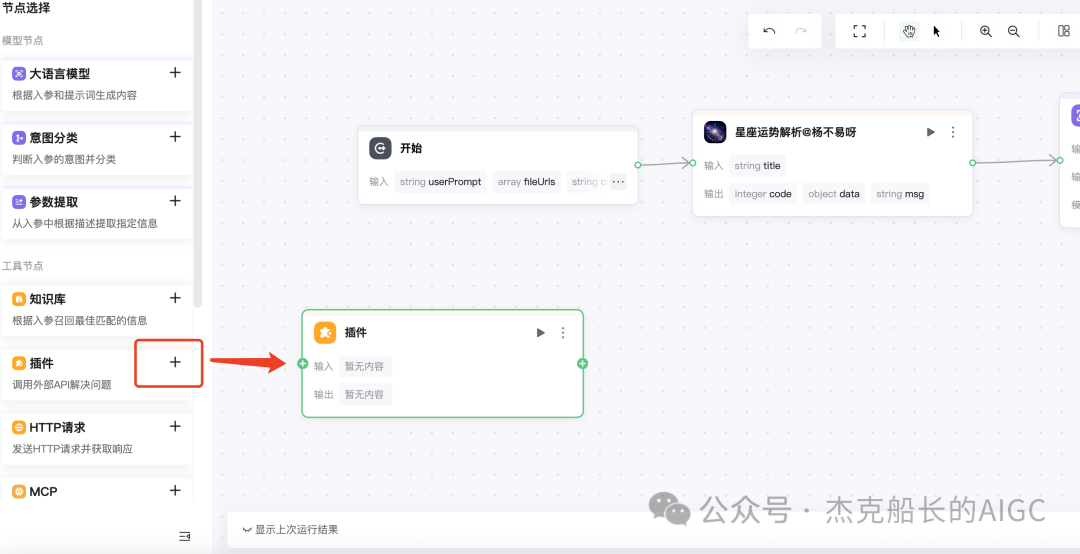Click the output port of 星座运势解析 node
1080x554 pixels.
[973, 163]
